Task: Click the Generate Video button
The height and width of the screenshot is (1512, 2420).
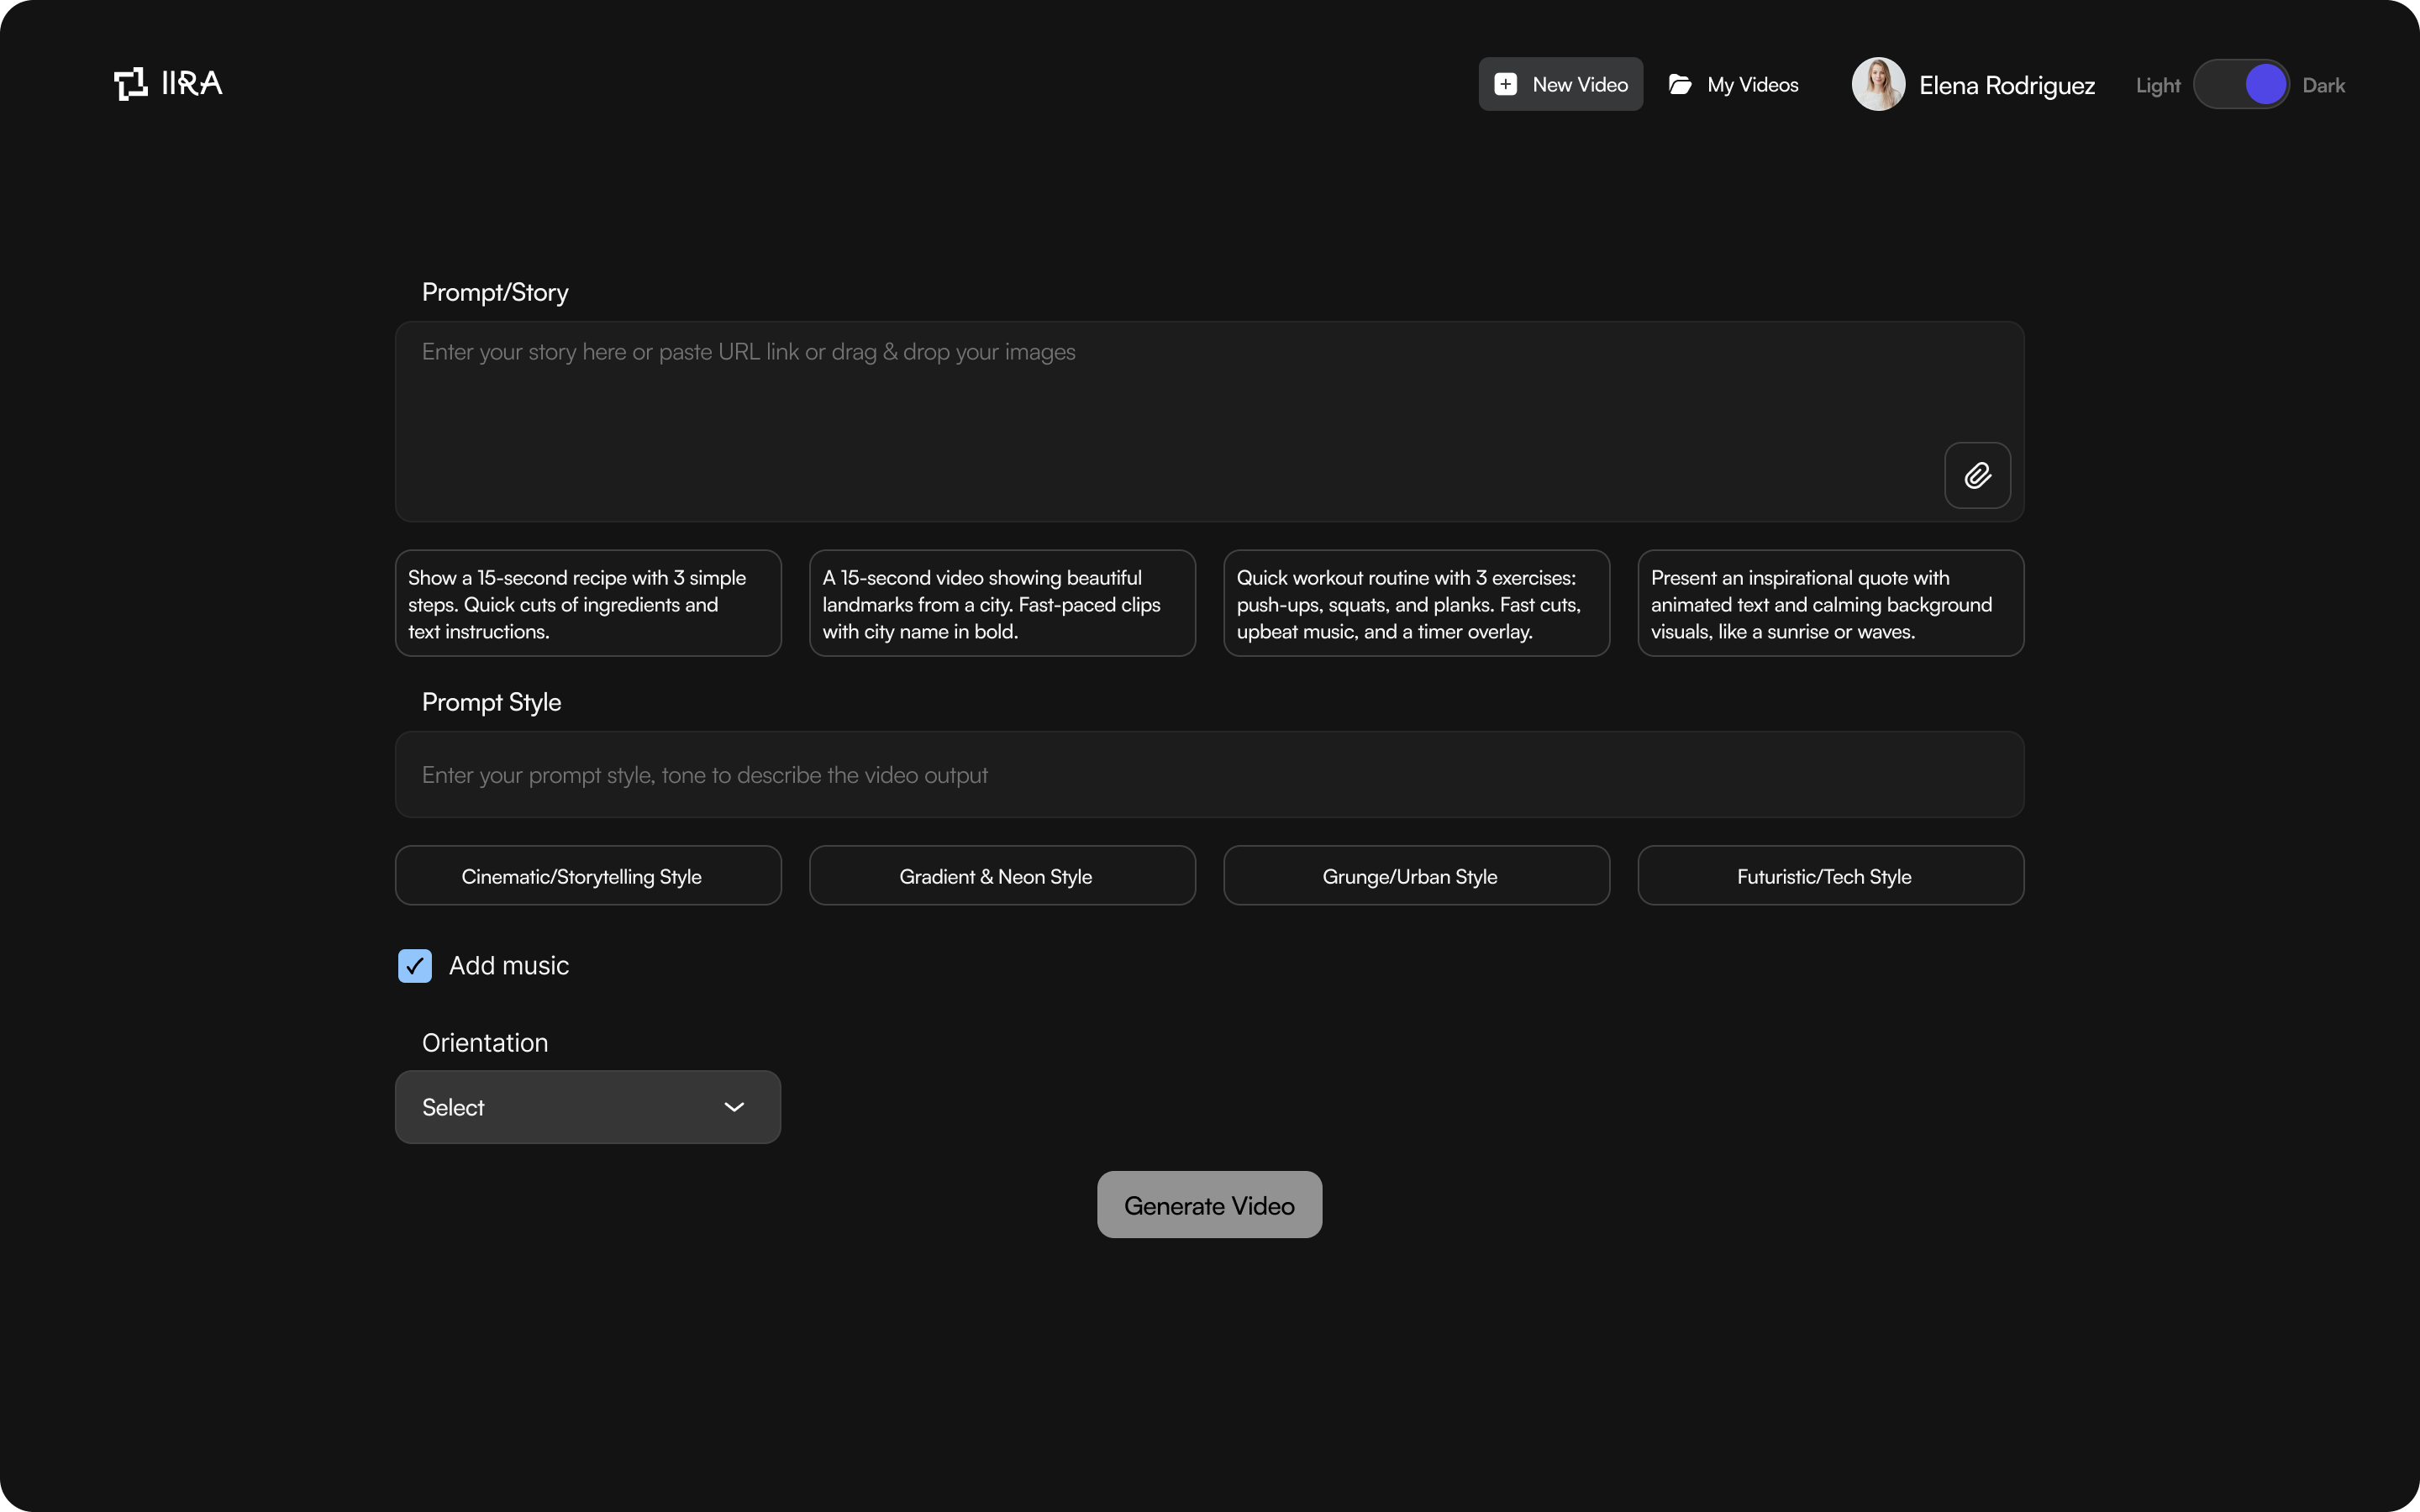Action: click(1209, 1205)
